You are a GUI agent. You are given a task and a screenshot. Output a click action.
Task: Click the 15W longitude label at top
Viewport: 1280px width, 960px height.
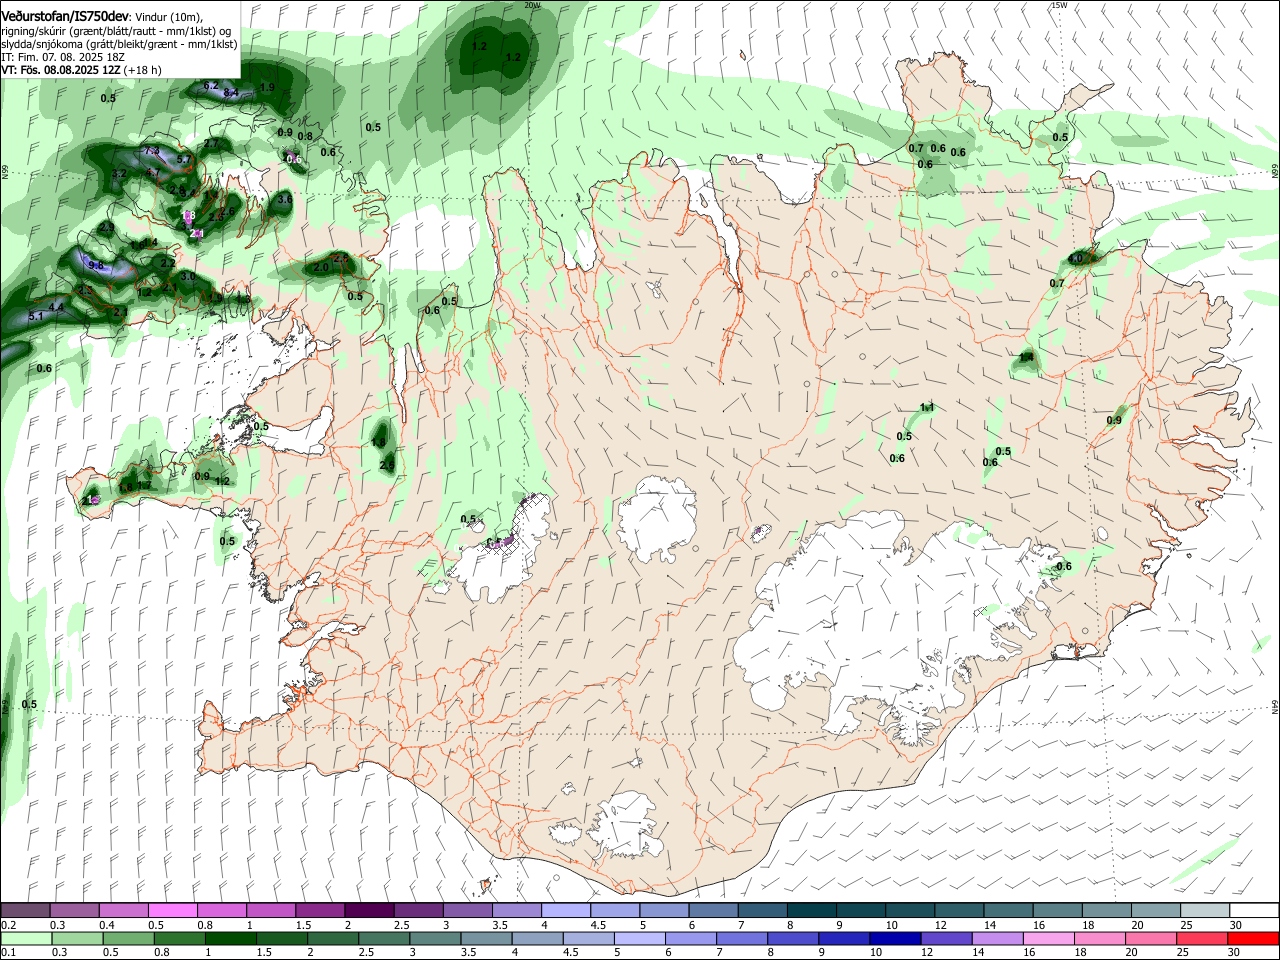point(1059,4)
